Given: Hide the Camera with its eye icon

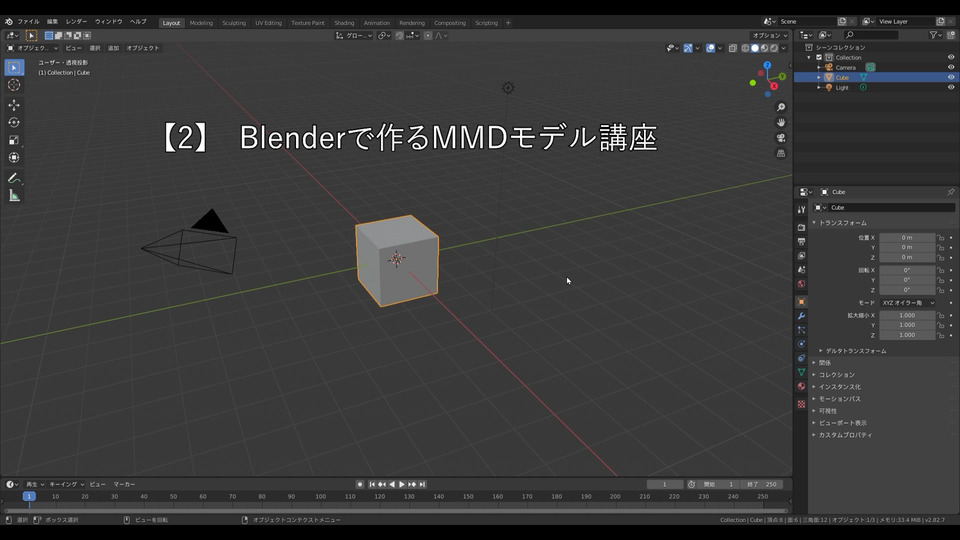Looking at the screenshot, I should point(951,67).
